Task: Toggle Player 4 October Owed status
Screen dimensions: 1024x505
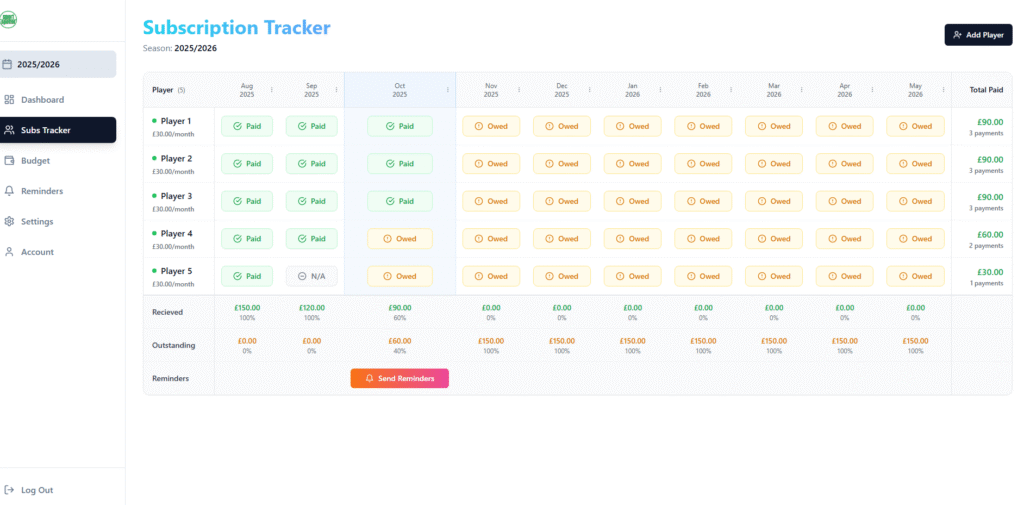Action: 400,239
